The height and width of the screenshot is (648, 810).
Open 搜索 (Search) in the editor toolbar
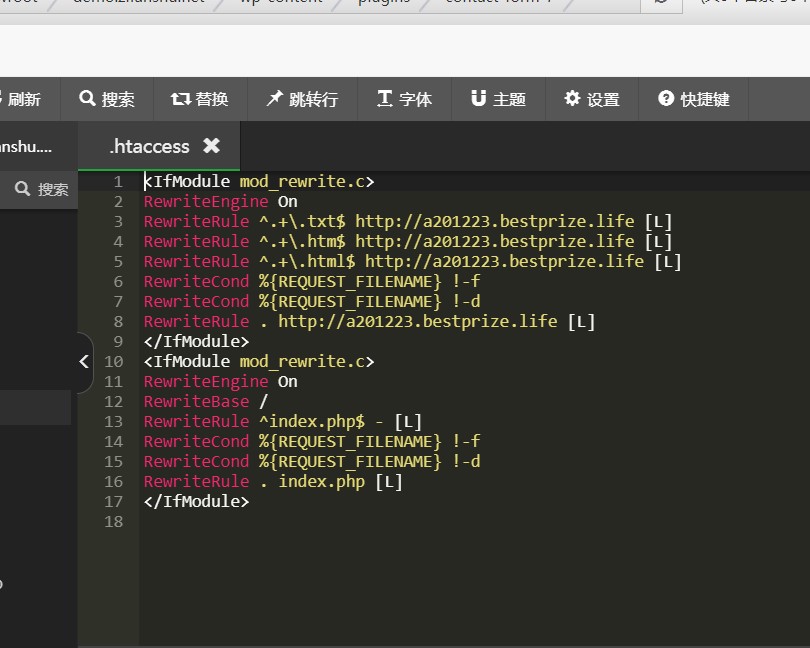click(x=107, y=99)
